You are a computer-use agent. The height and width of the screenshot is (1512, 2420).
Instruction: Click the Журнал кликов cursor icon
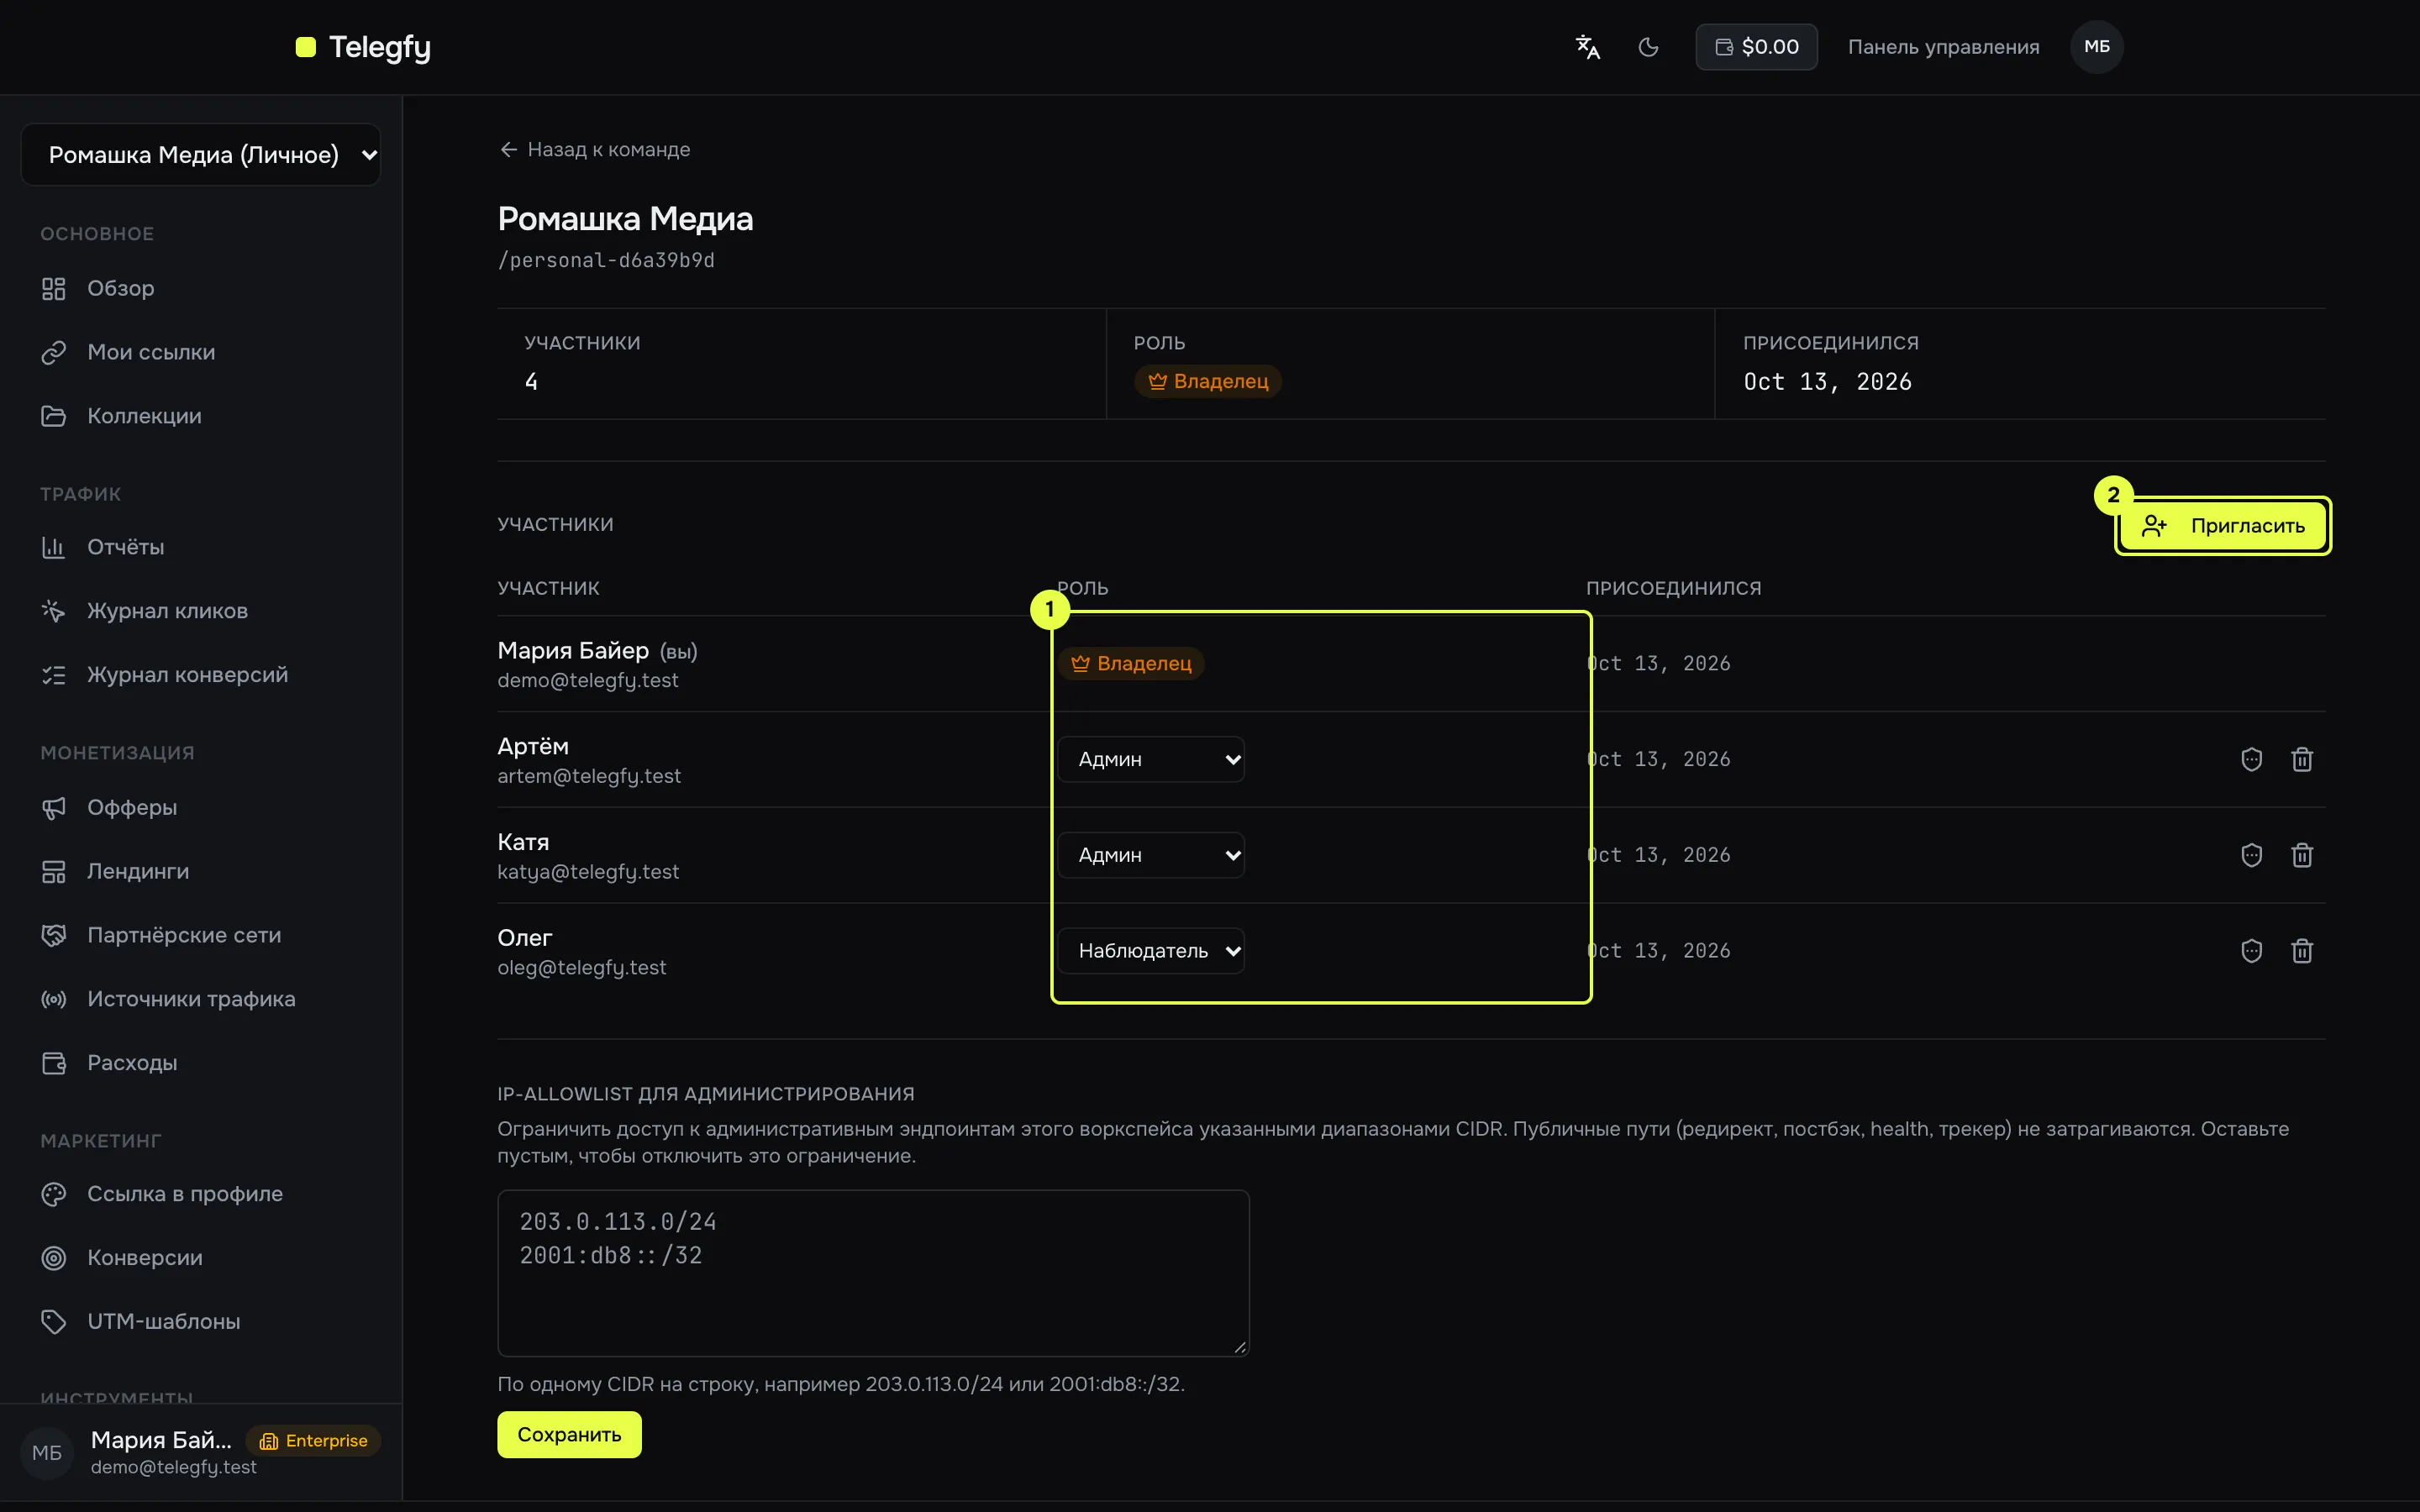point(53,611)
